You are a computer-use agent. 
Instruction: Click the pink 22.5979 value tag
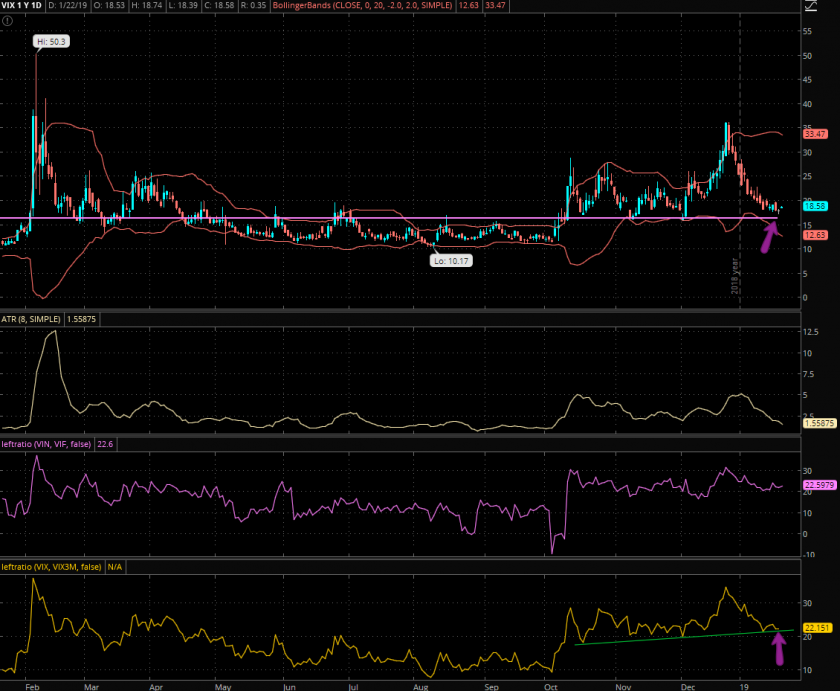816,487
